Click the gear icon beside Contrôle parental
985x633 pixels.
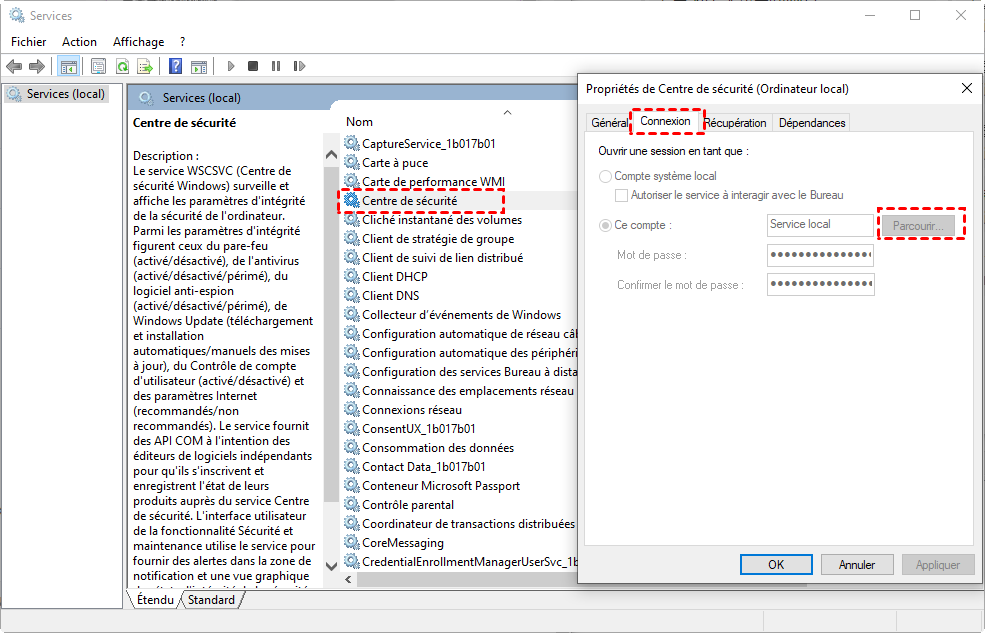[x=352, y=504]
